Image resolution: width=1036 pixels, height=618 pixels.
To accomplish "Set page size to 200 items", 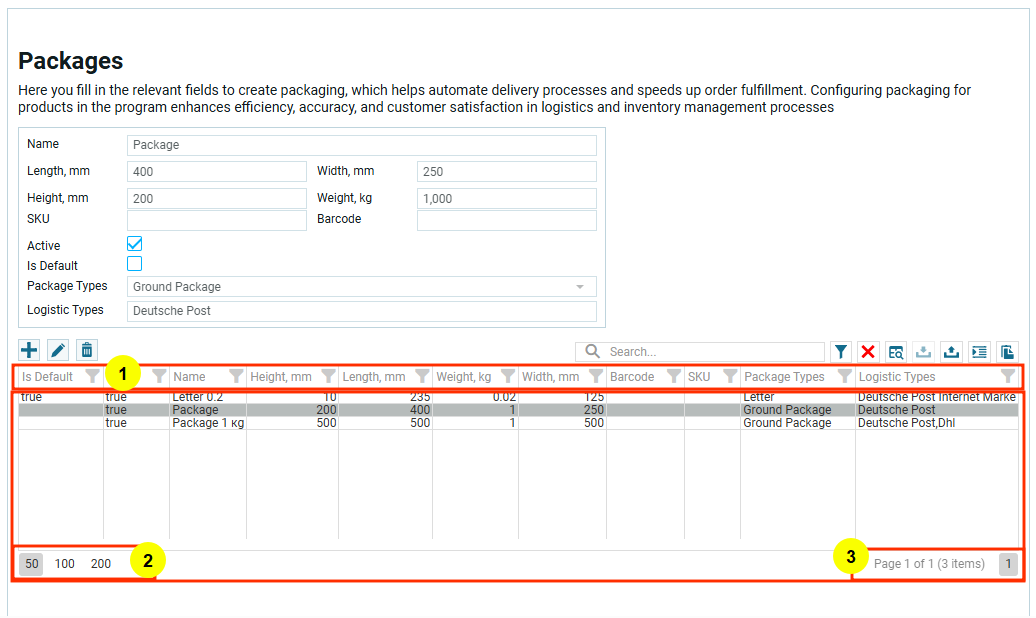I will pyautogui.click(x=101, y=564).
